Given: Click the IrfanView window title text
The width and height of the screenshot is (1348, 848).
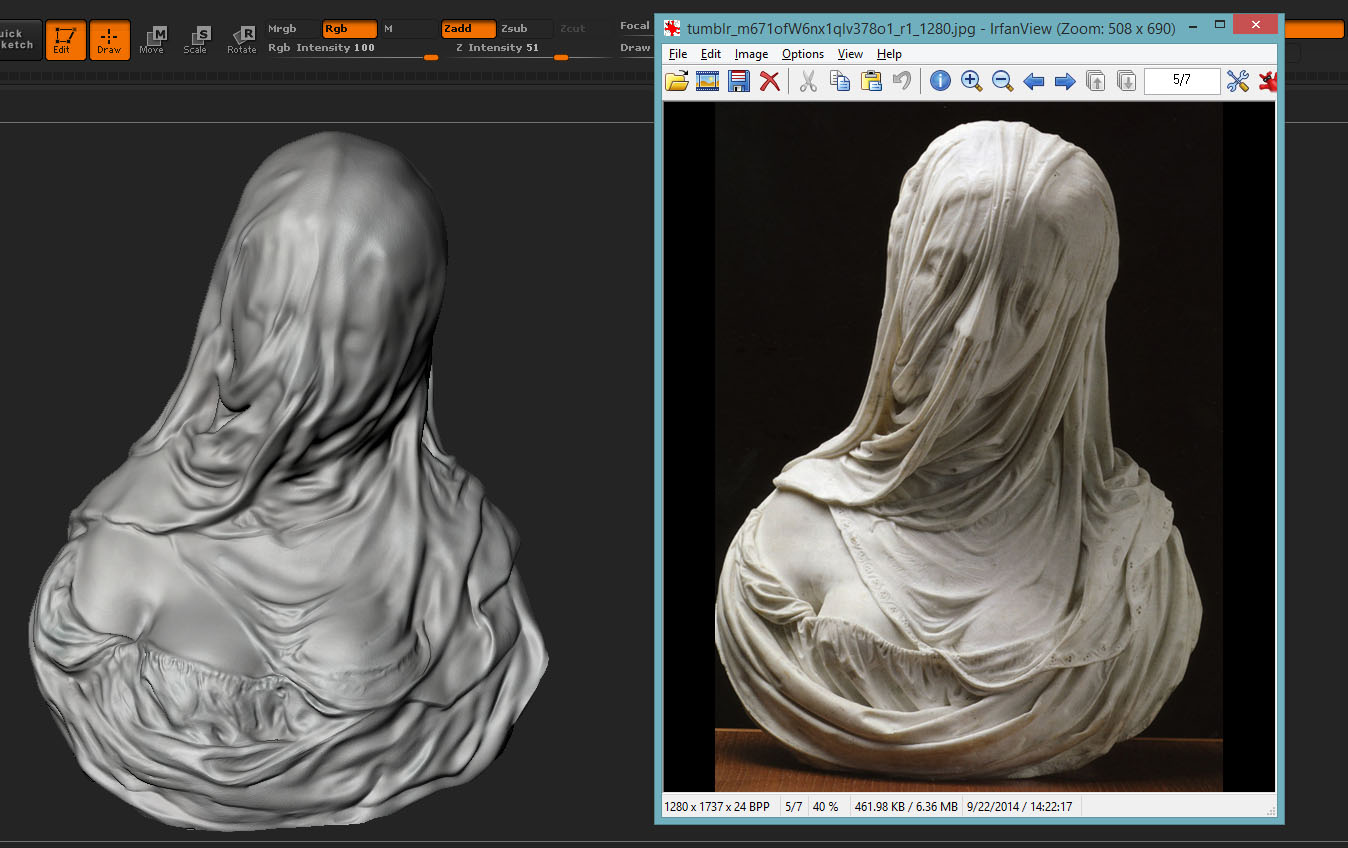Looking at the screenshot, I should tap(931, 28).
